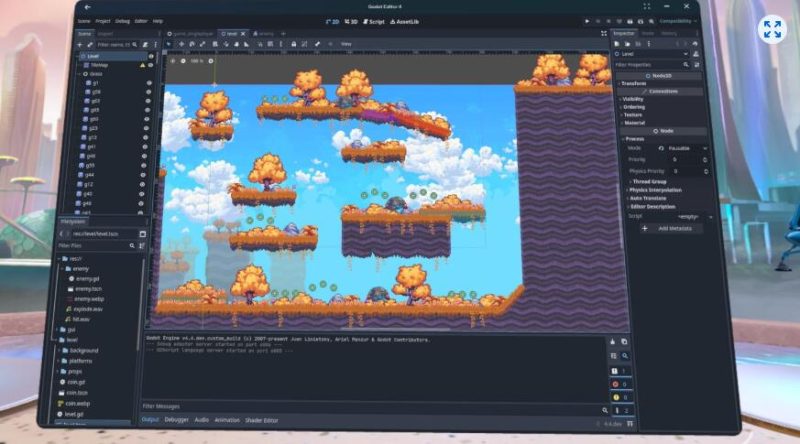Expand the Physics Interpolation section
Screen dimensions: 800x444
[654, 190]
